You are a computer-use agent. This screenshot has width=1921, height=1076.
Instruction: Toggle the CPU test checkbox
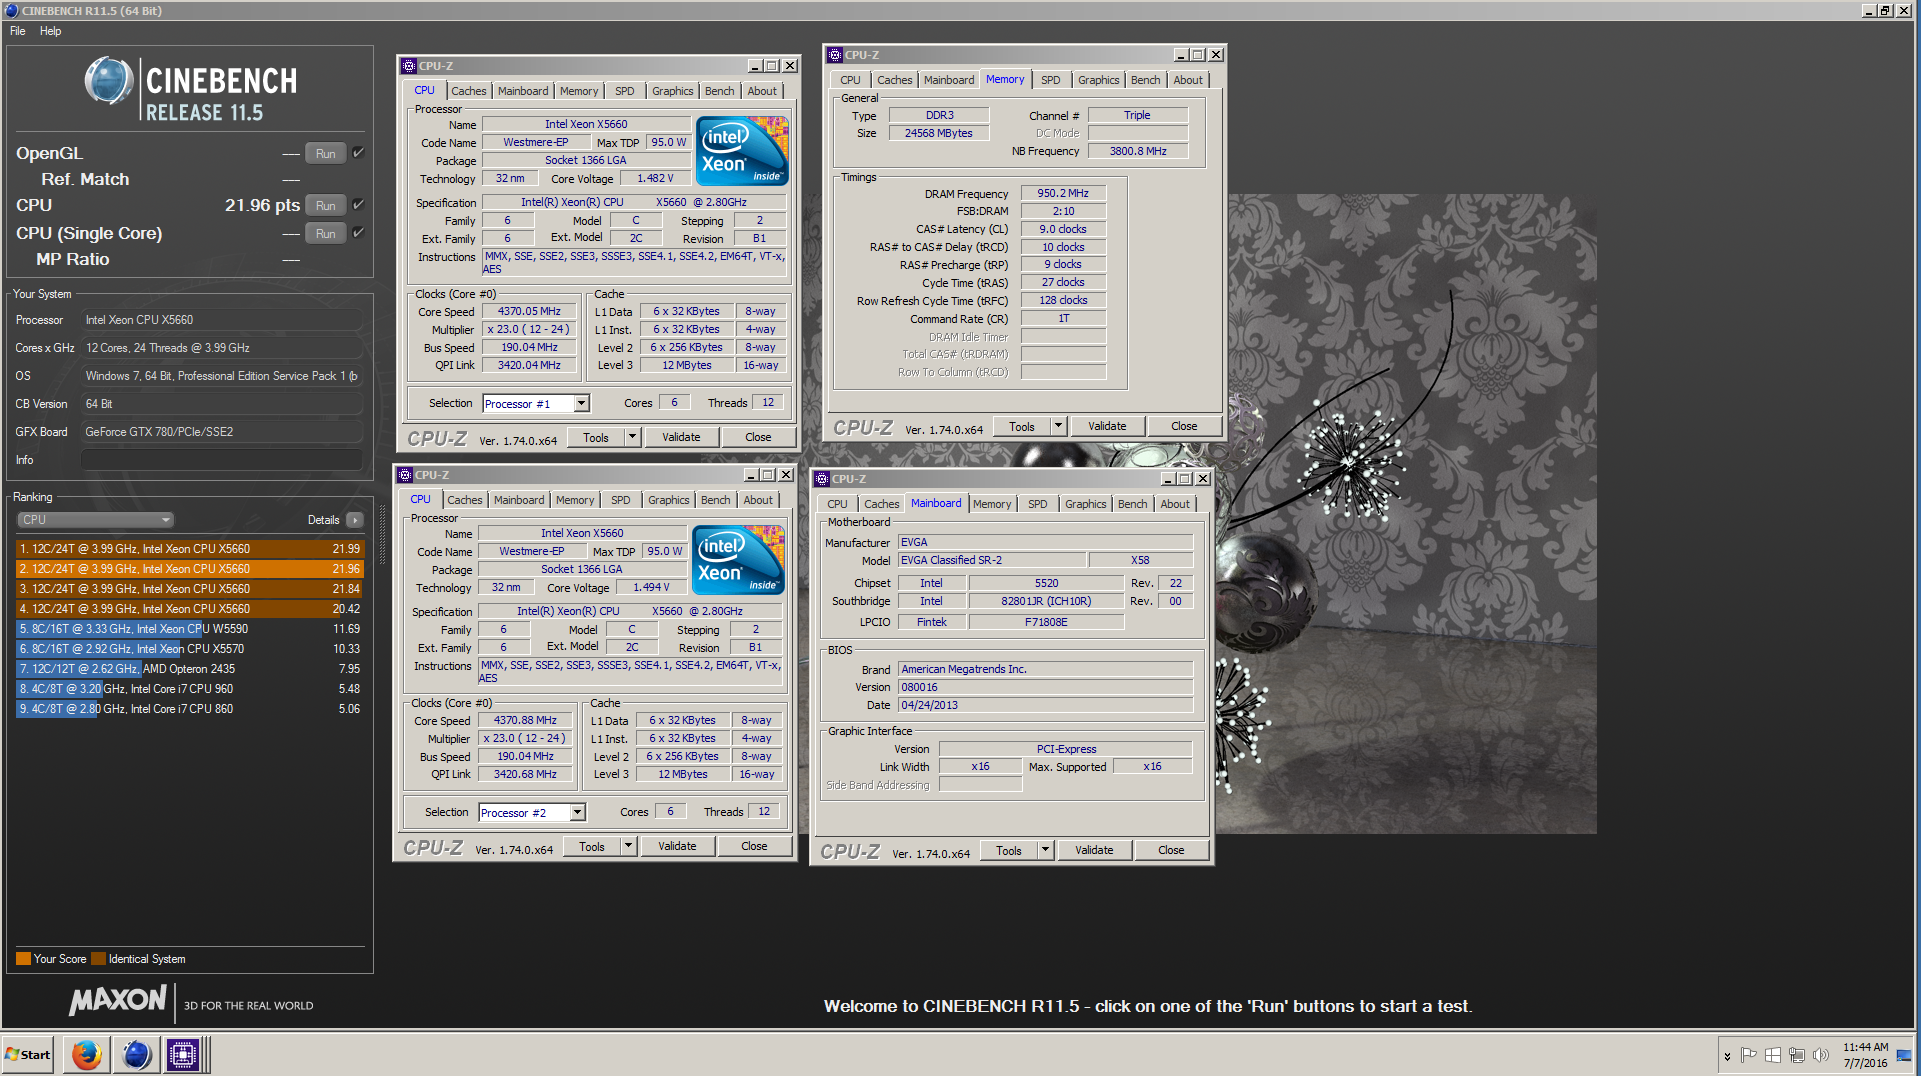pos(358,205)
